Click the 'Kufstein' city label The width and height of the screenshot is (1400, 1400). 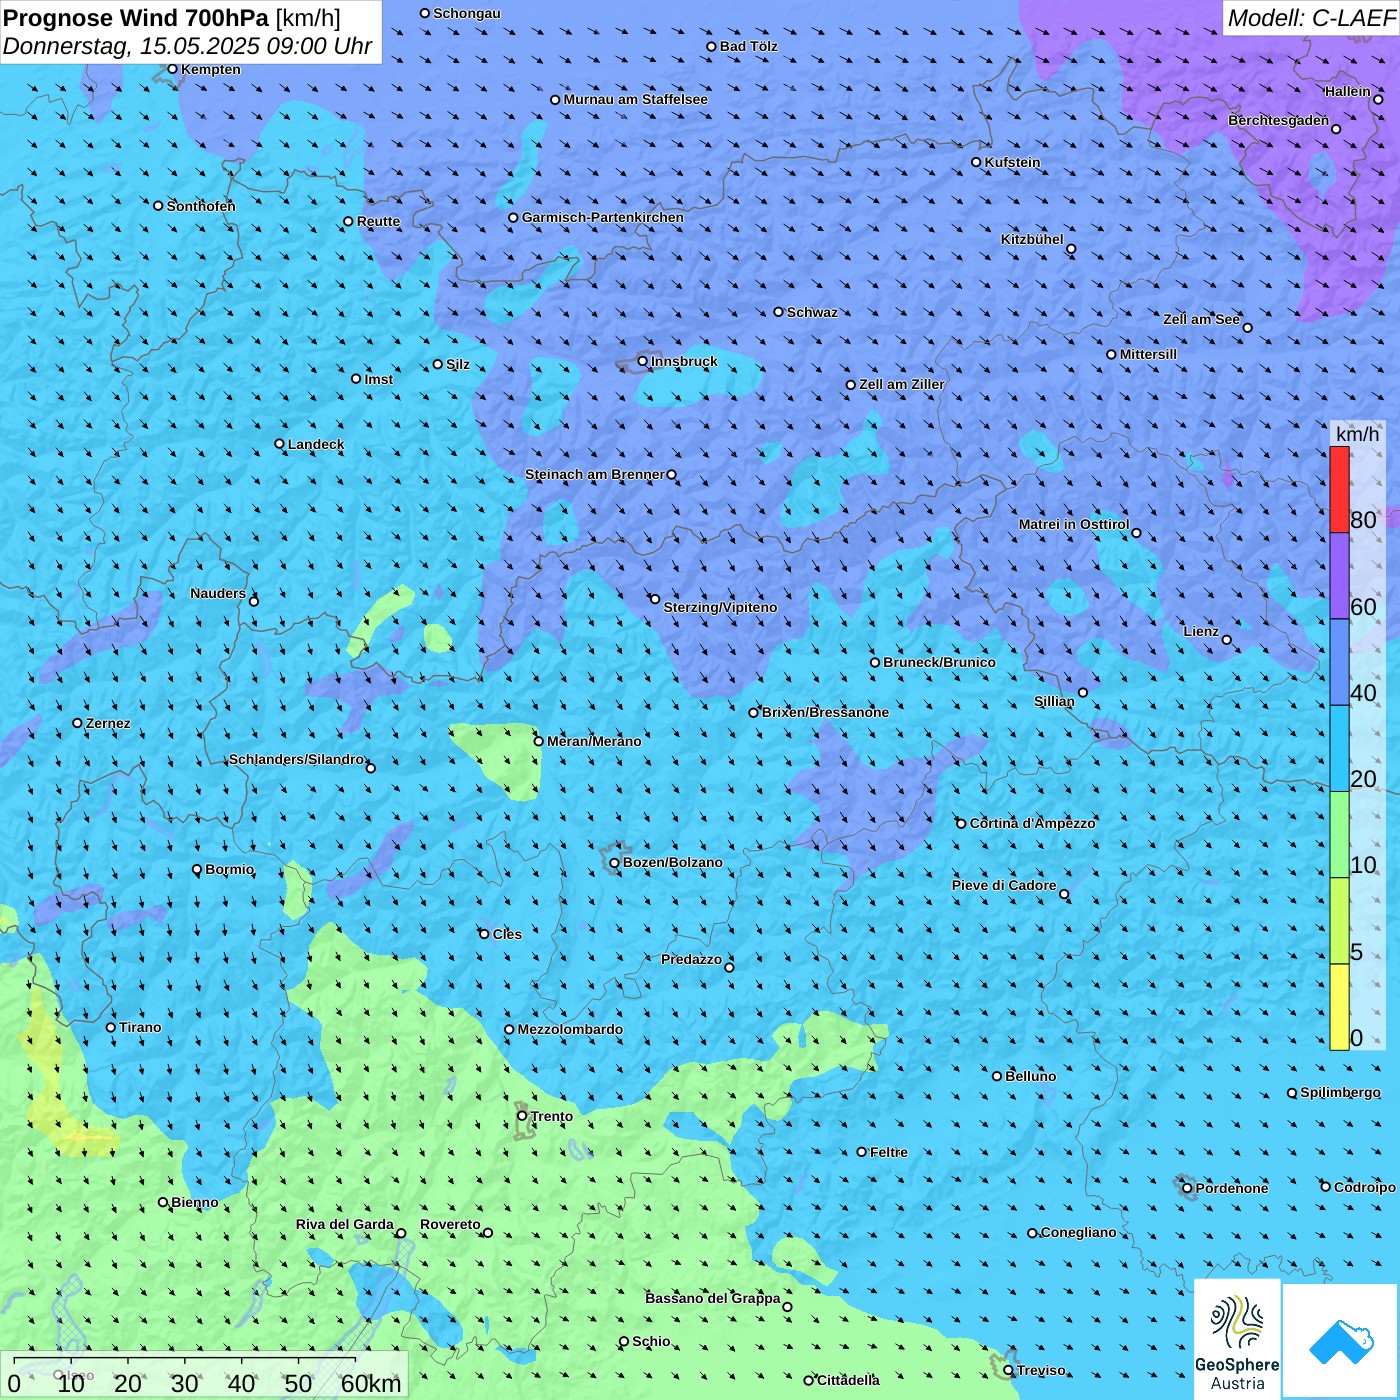pyautogui.click(x=1012, y=162)
